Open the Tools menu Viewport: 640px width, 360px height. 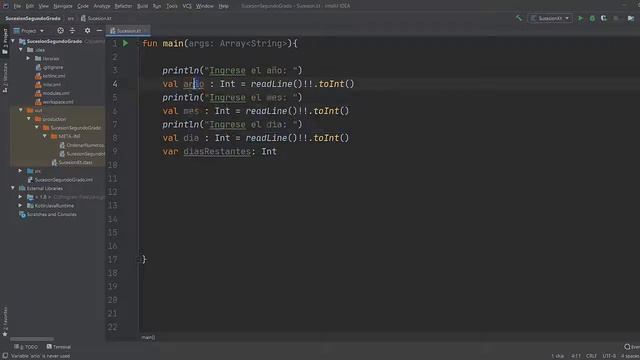coord(172,6)
